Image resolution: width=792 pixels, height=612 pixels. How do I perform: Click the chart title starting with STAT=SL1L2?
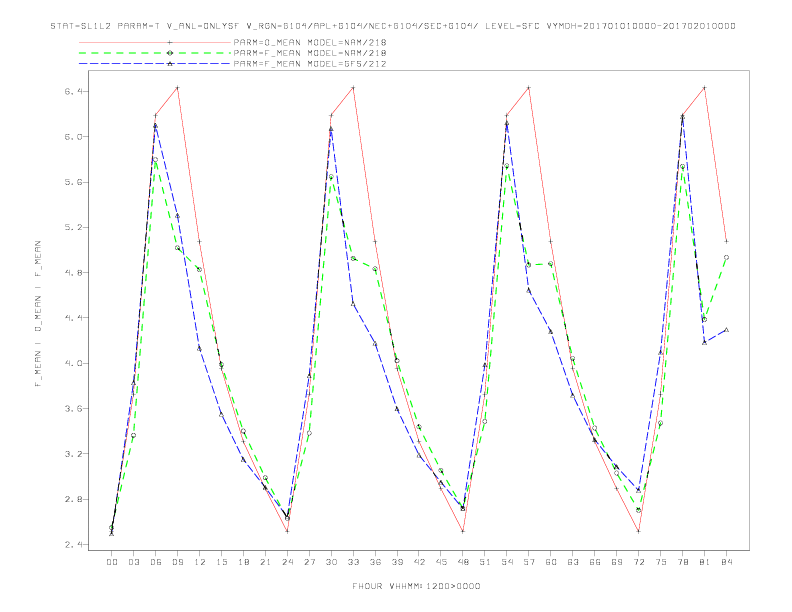pos(393,26)
